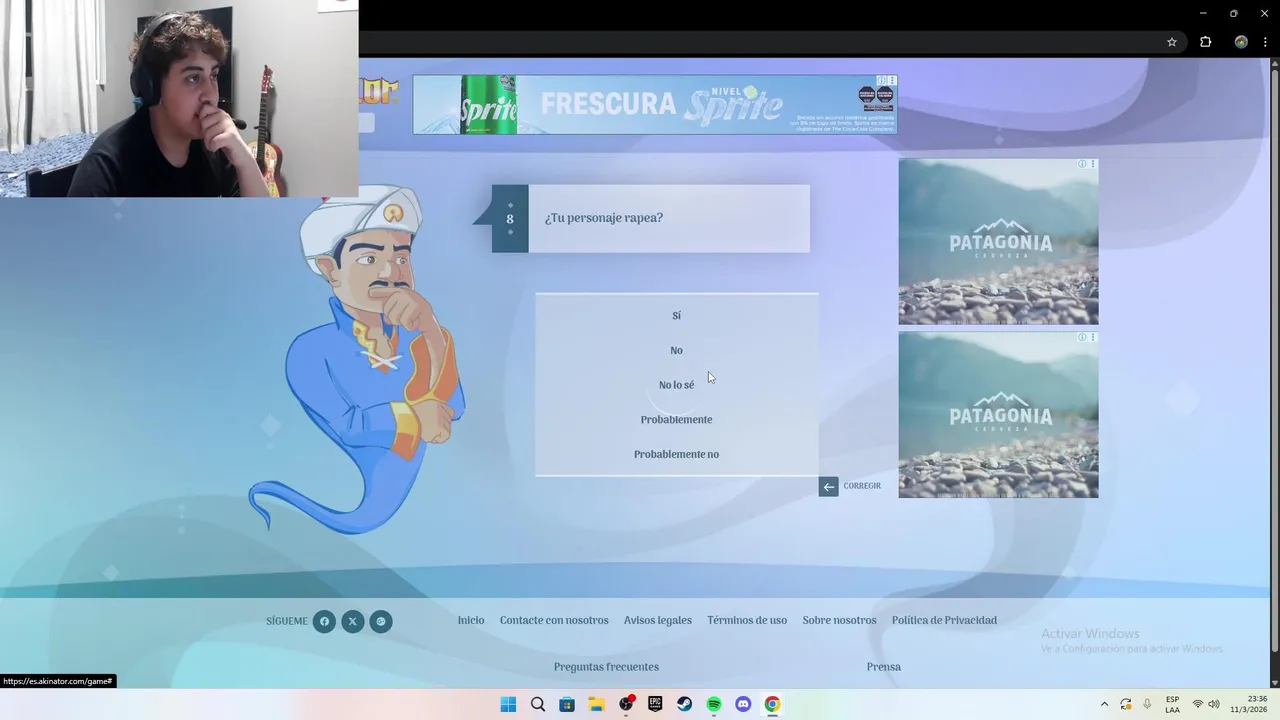Open Akinator's Facebook page icon
The width and height of the screenshot is (1280, 720).
tap(324, 621)
